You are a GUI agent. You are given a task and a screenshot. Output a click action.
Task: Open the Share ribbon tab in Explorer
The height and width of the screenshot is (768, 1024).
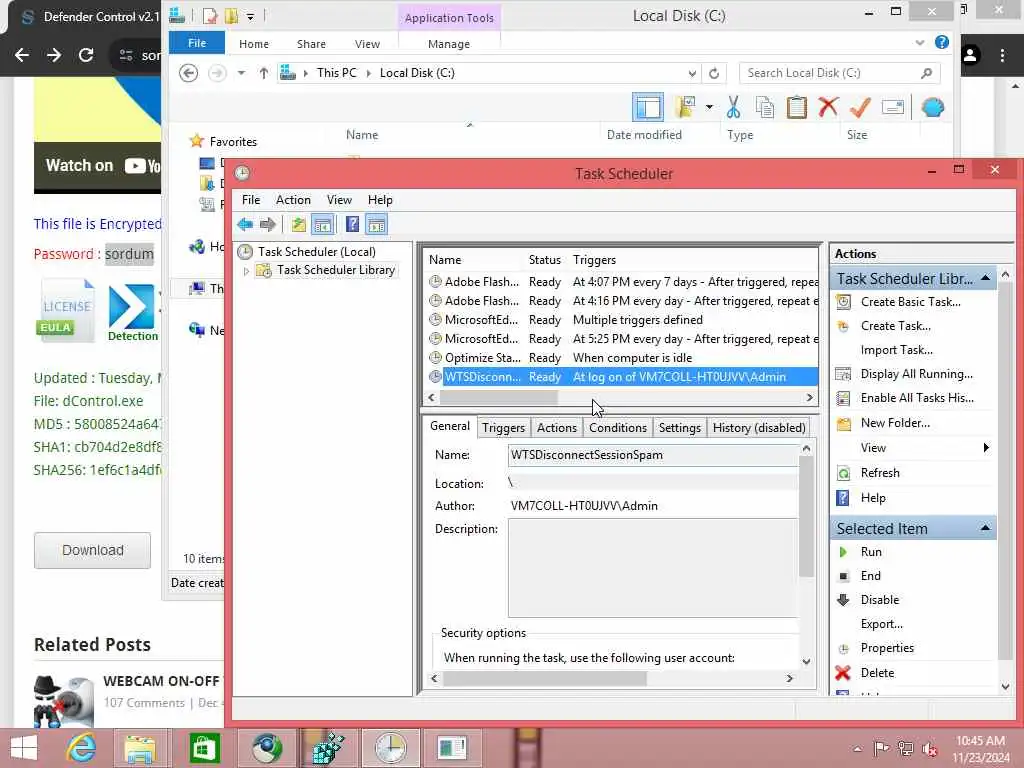311,44
